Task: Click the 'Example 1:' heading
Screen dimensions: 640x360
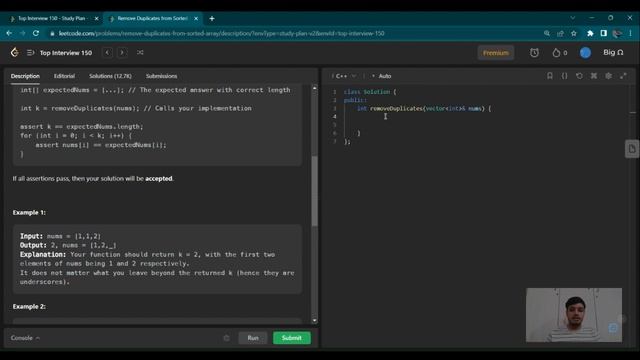Action: coord(29,213)
